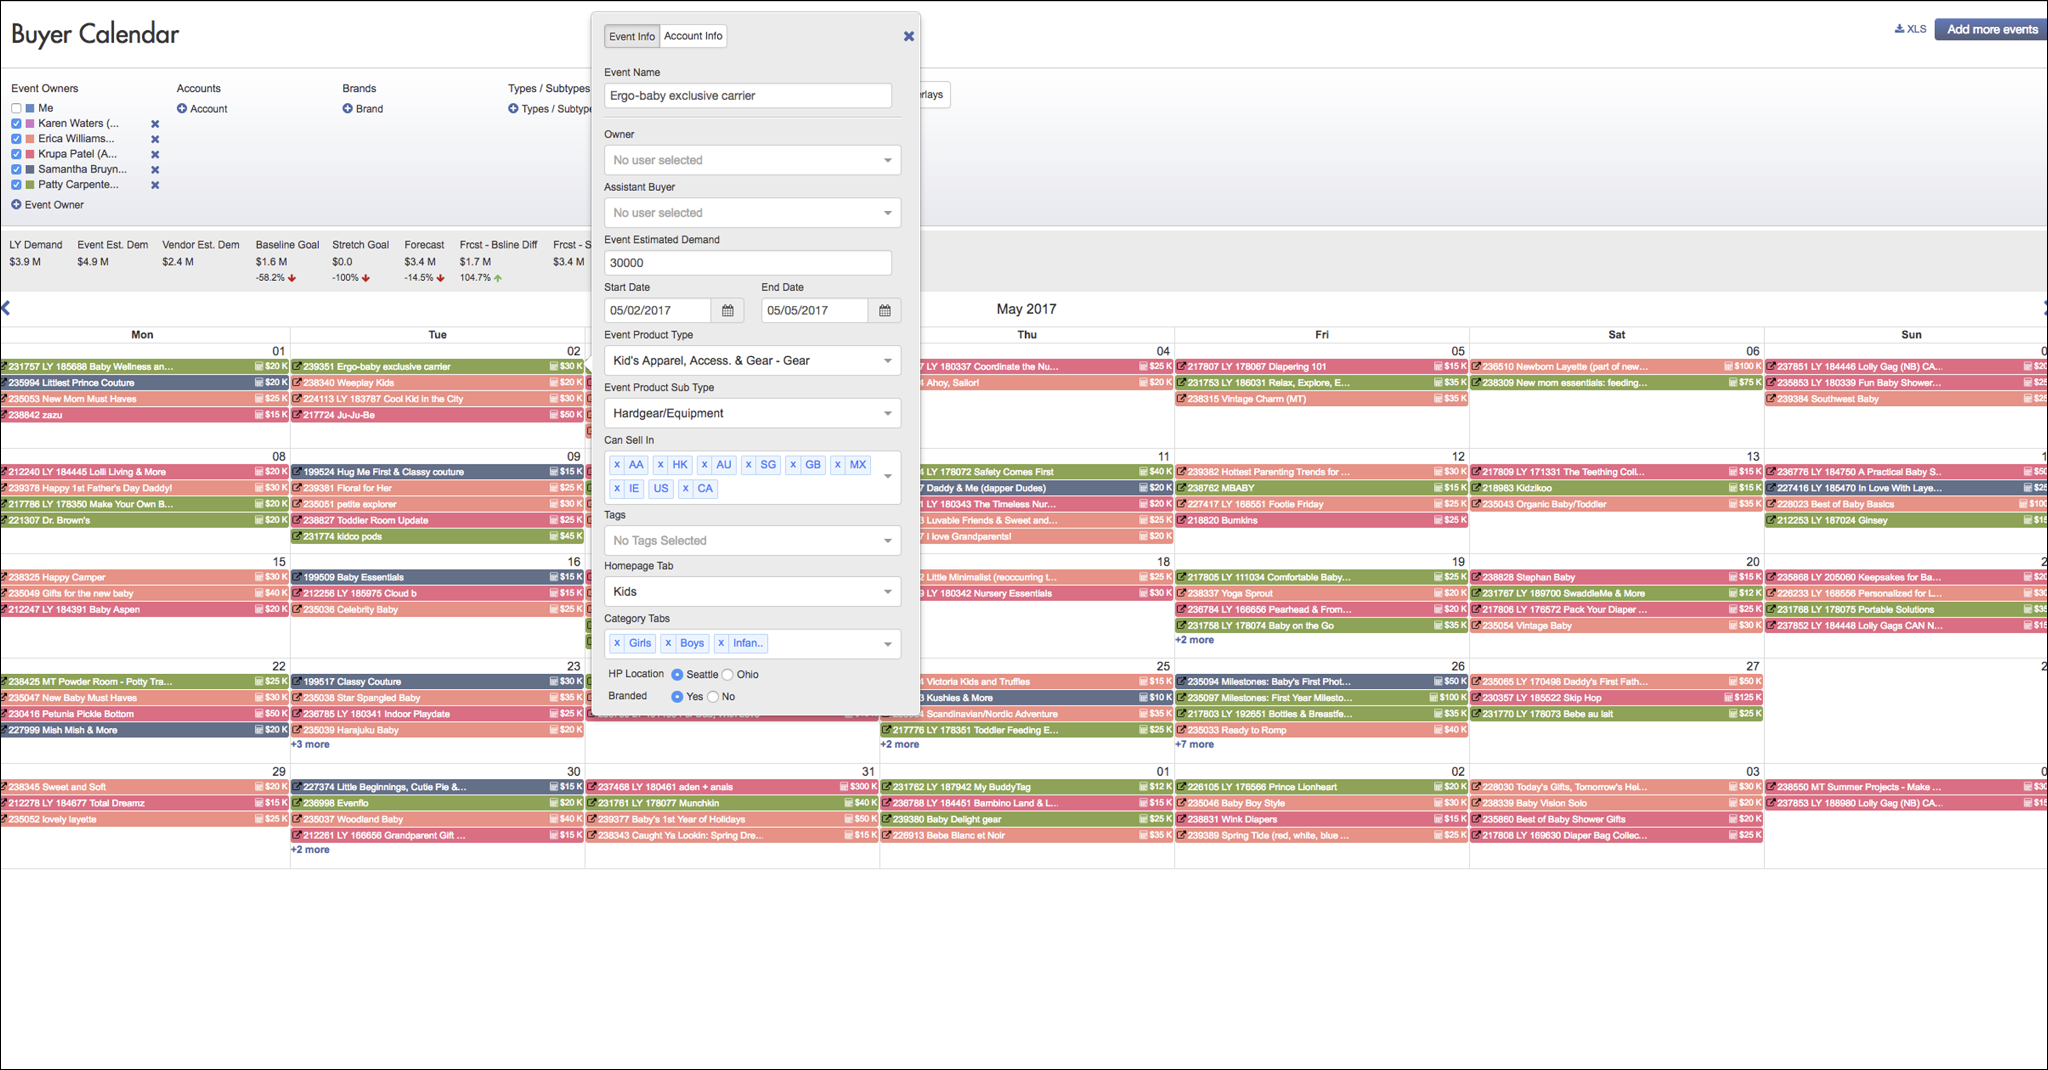
Task: Show +2 more events on Thursday 25
Action: point(900,745)
